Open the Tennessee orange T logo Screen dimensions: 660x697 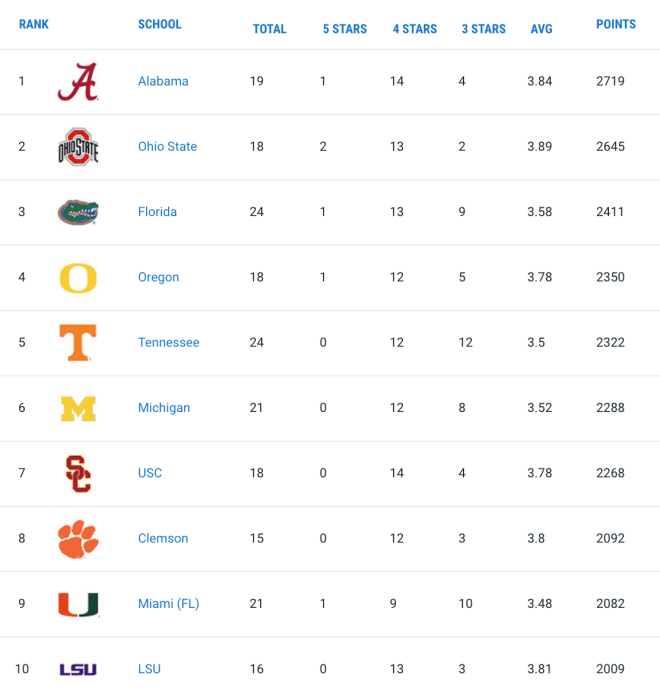(x=78, y=342)
